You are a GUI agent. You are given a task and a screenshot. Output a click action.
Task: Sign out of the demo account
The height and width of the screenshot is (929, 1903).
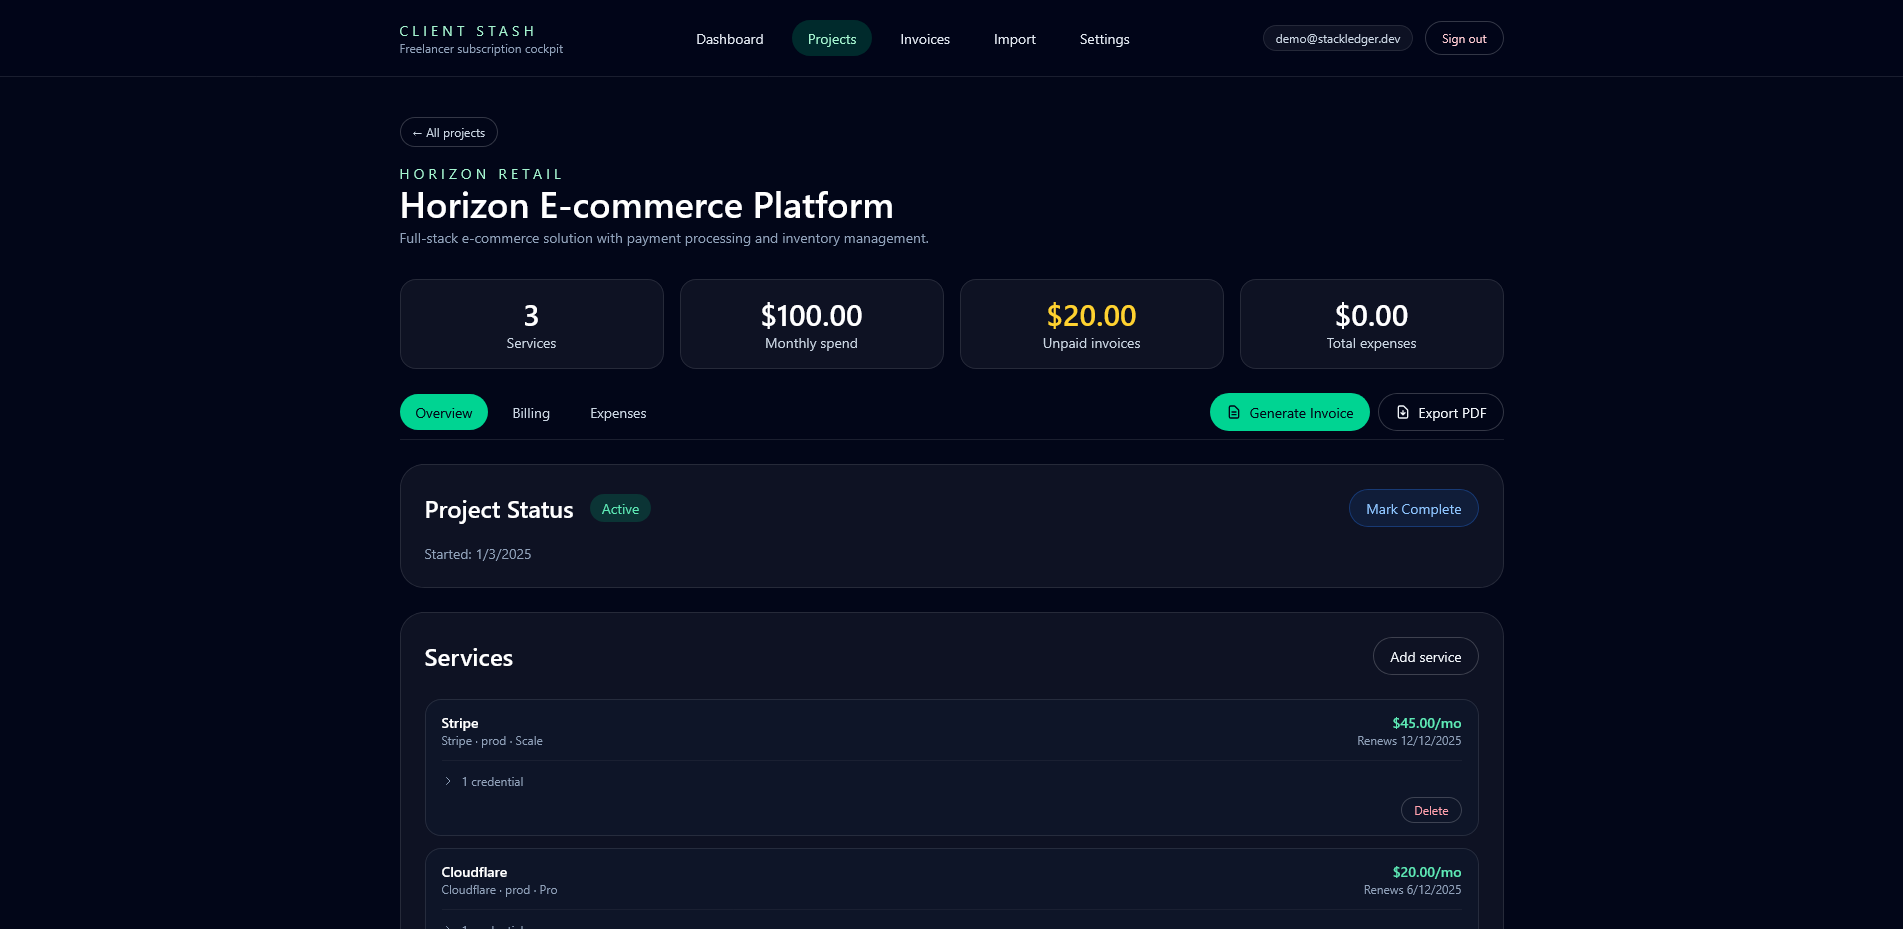point(1463,38)
